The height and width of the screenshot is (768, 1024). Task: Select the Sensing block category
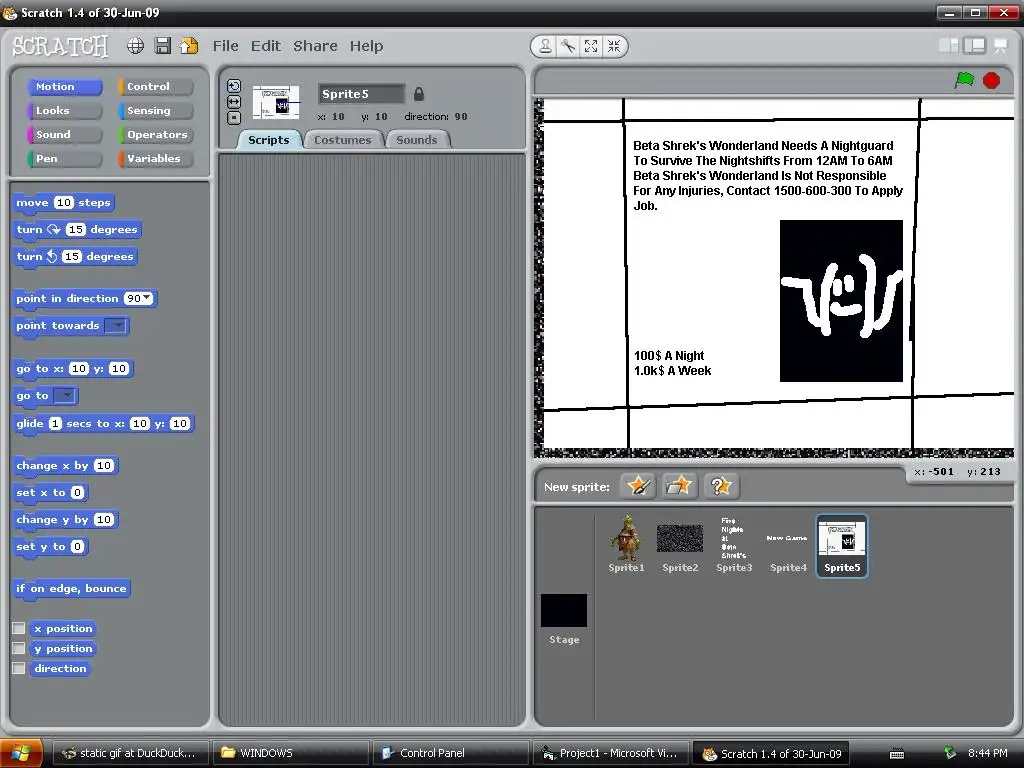pos(156,110)
